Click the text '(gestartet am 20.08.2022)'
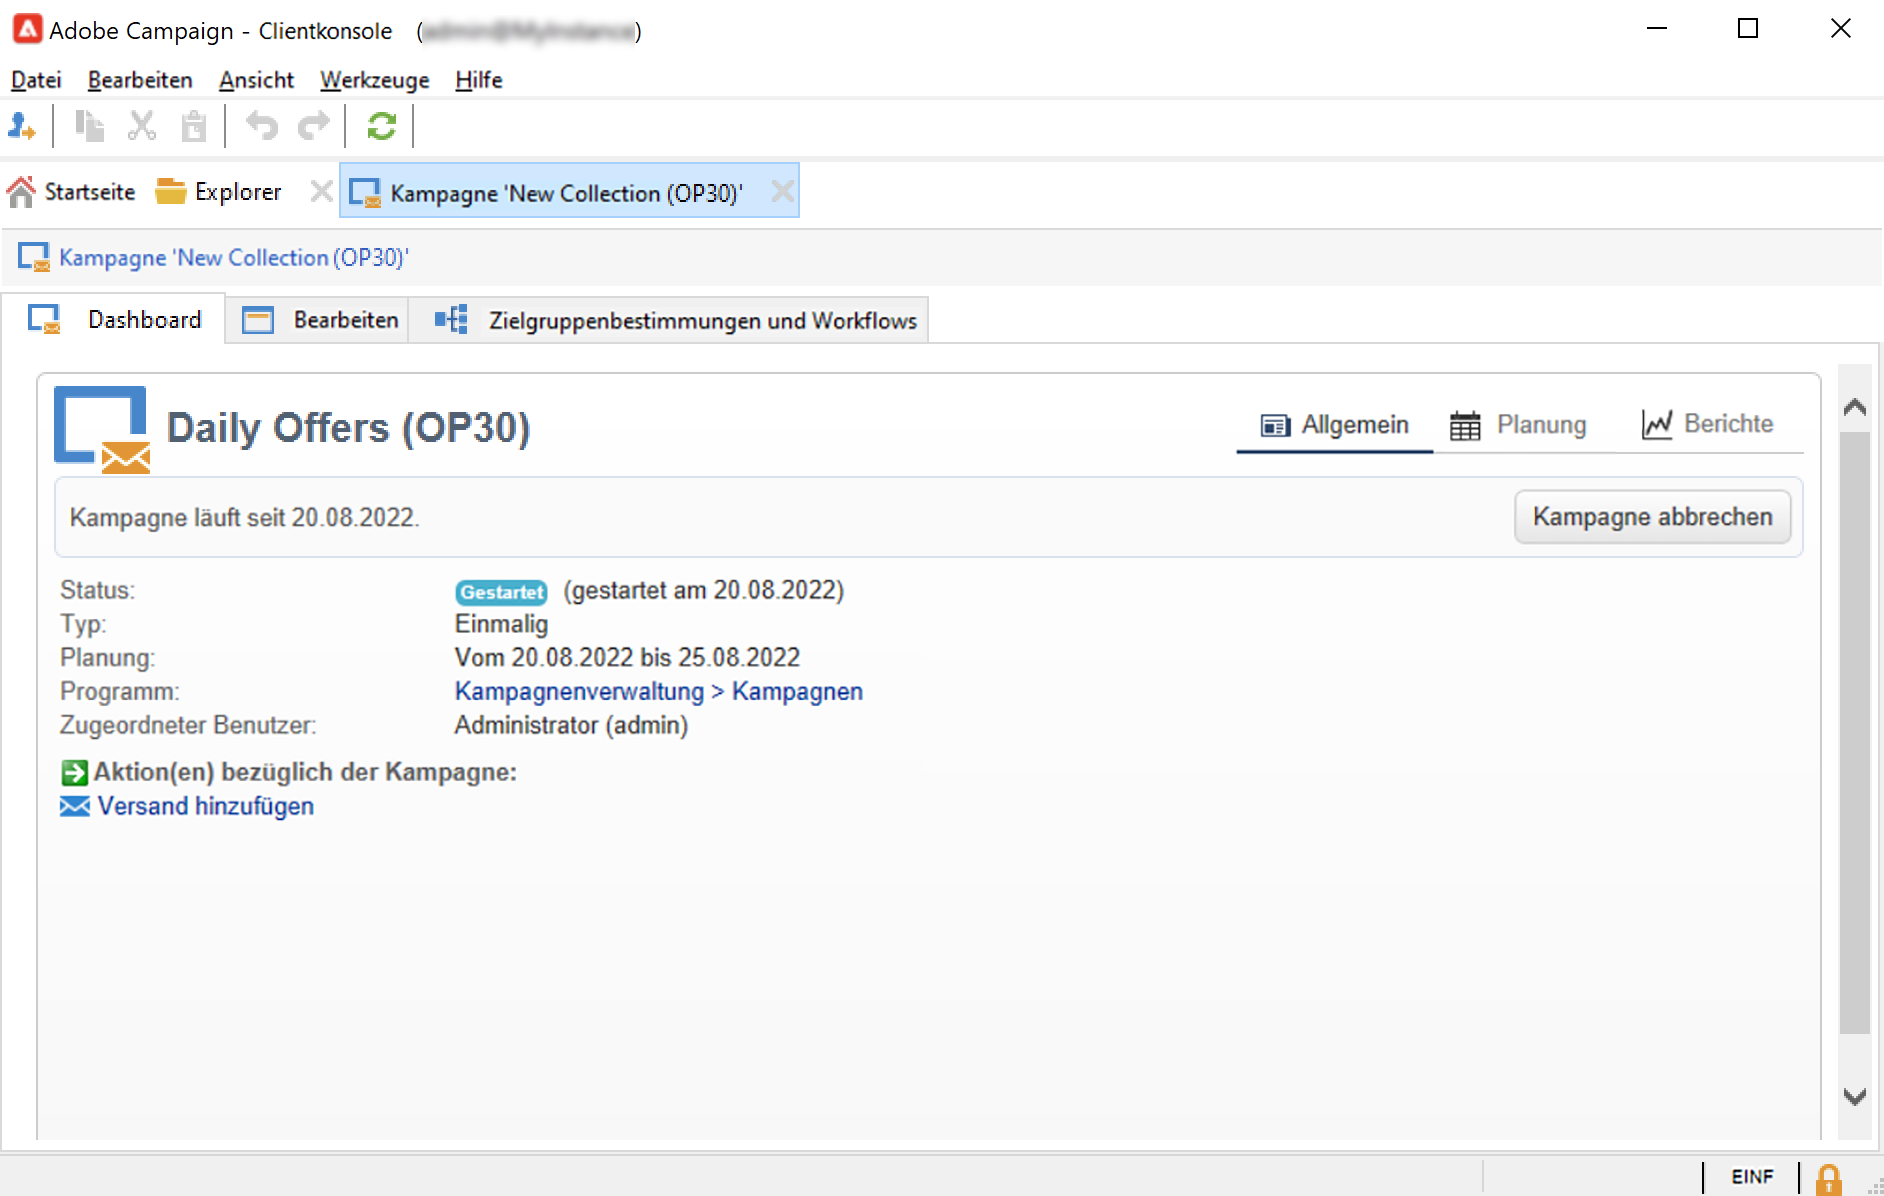 tap(704, 591)
